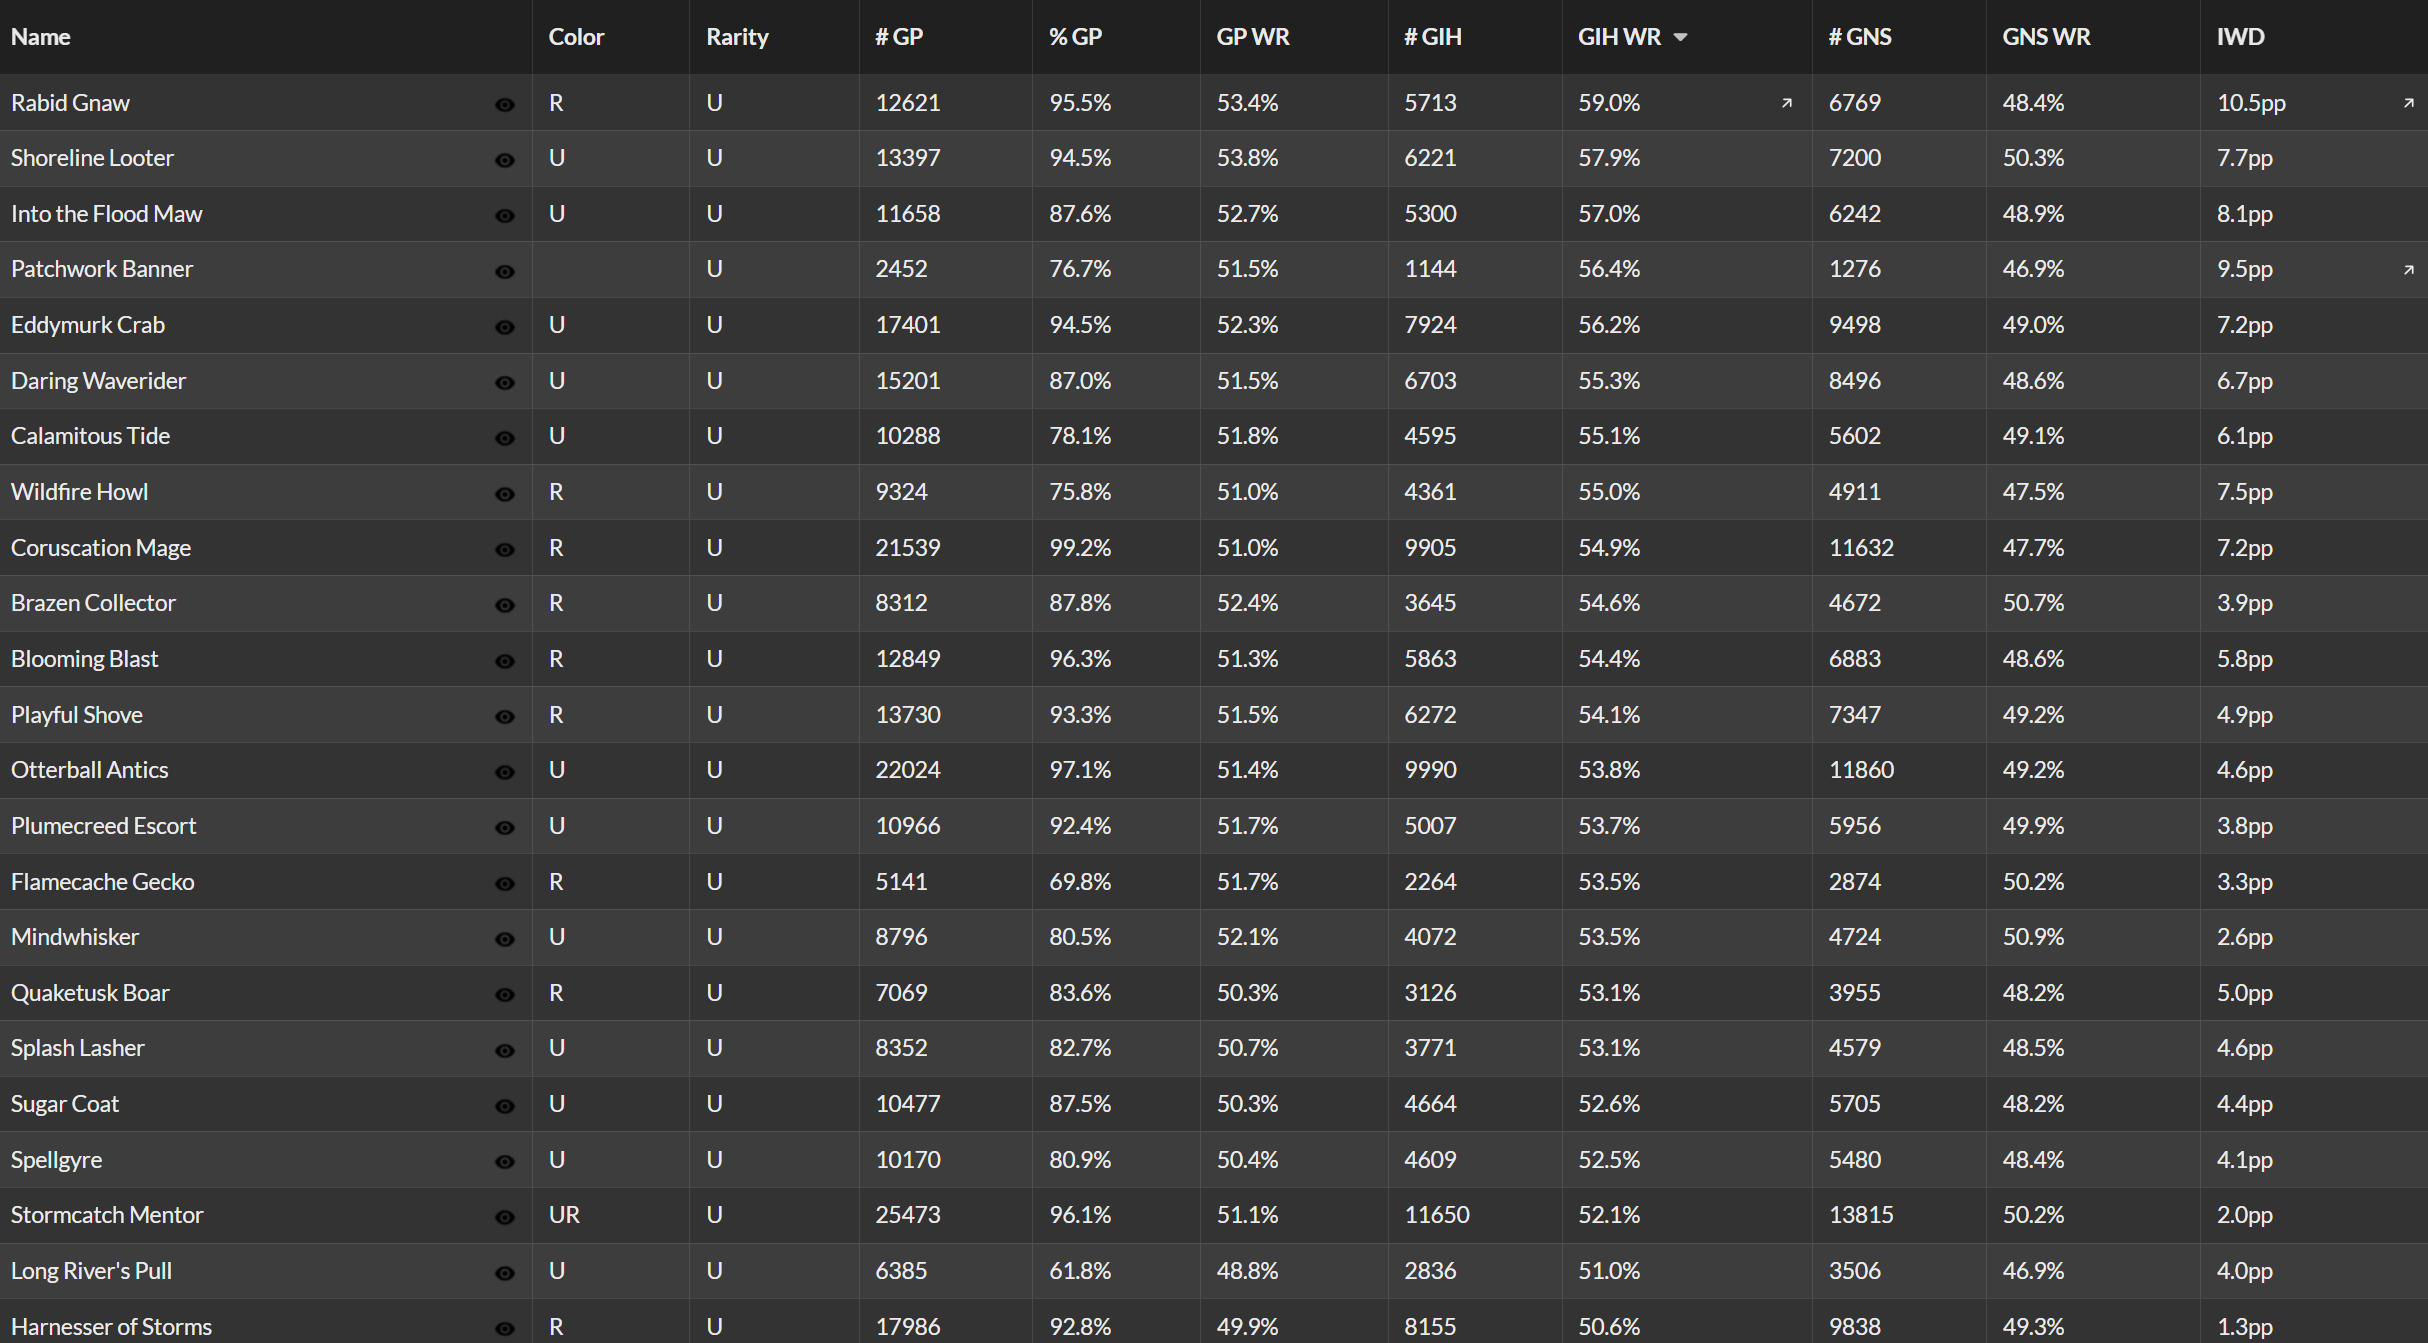
Task: Click the eye icon beside Stormcatch Mentor
Action: [505, 1217]
